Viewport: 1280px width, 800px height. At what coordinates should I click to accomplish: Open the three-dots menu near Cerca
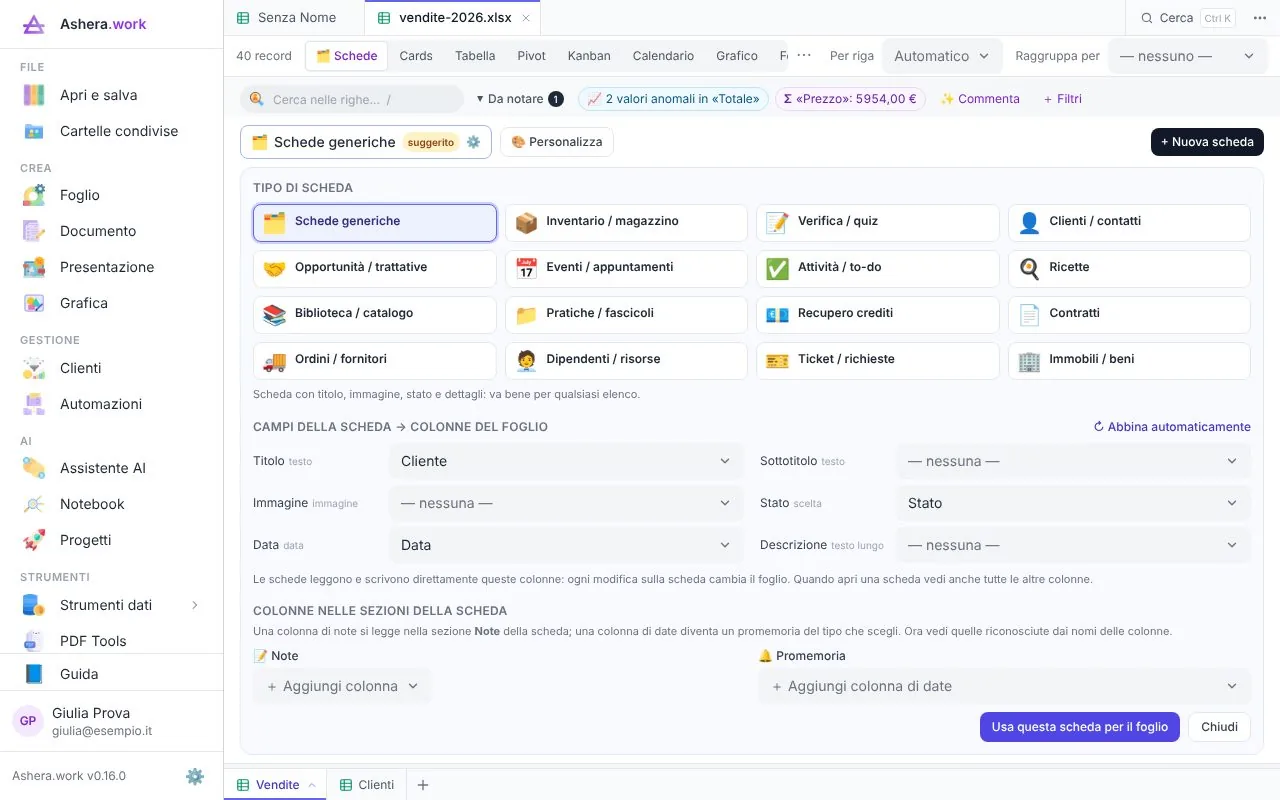click(x=1259, y=18)
